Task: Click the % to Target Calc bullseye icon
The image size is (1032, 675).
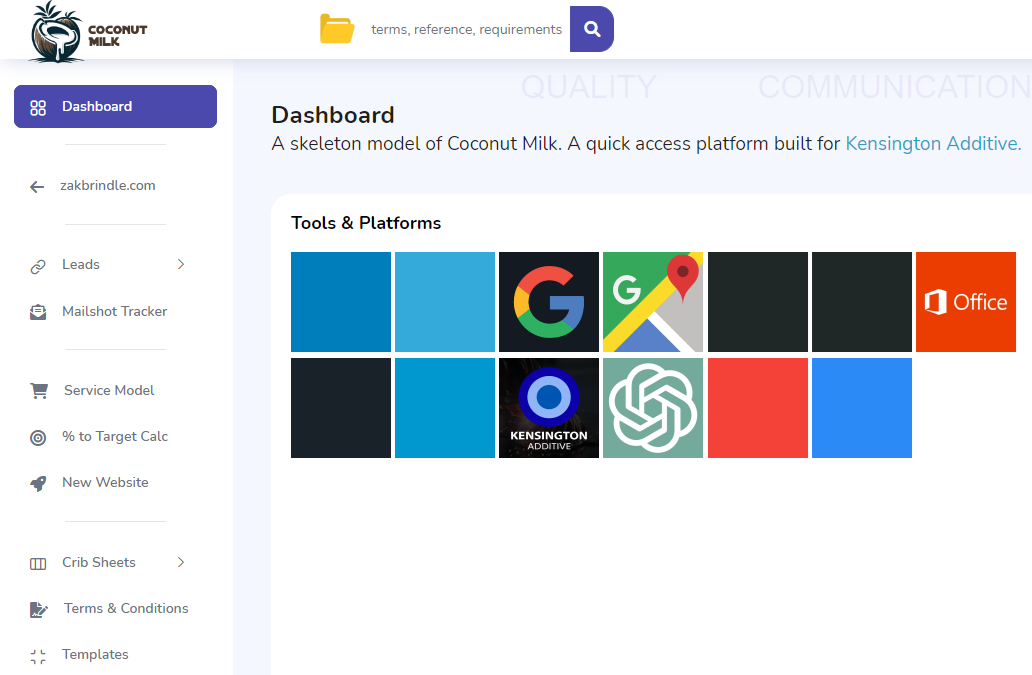Action: (38, 438)
